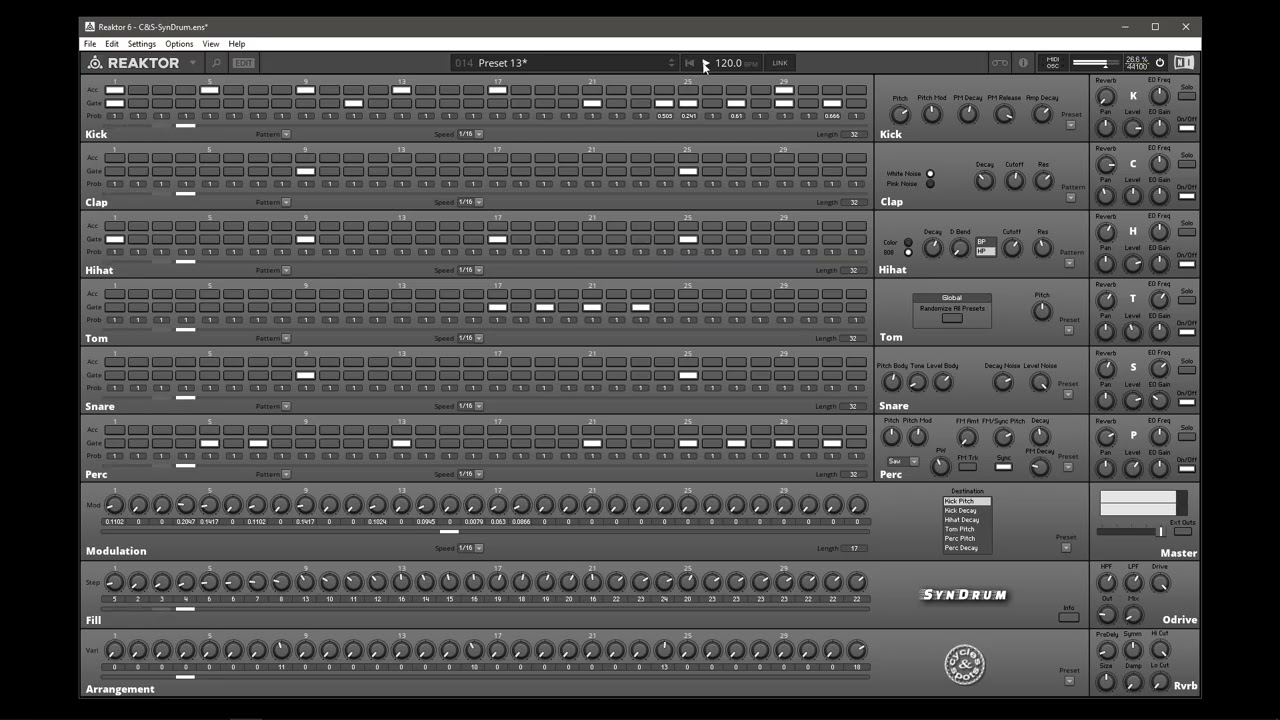Click the audio engine power icon
1280x720 pixels.
pyautogui.click(x=1160, y=63)
